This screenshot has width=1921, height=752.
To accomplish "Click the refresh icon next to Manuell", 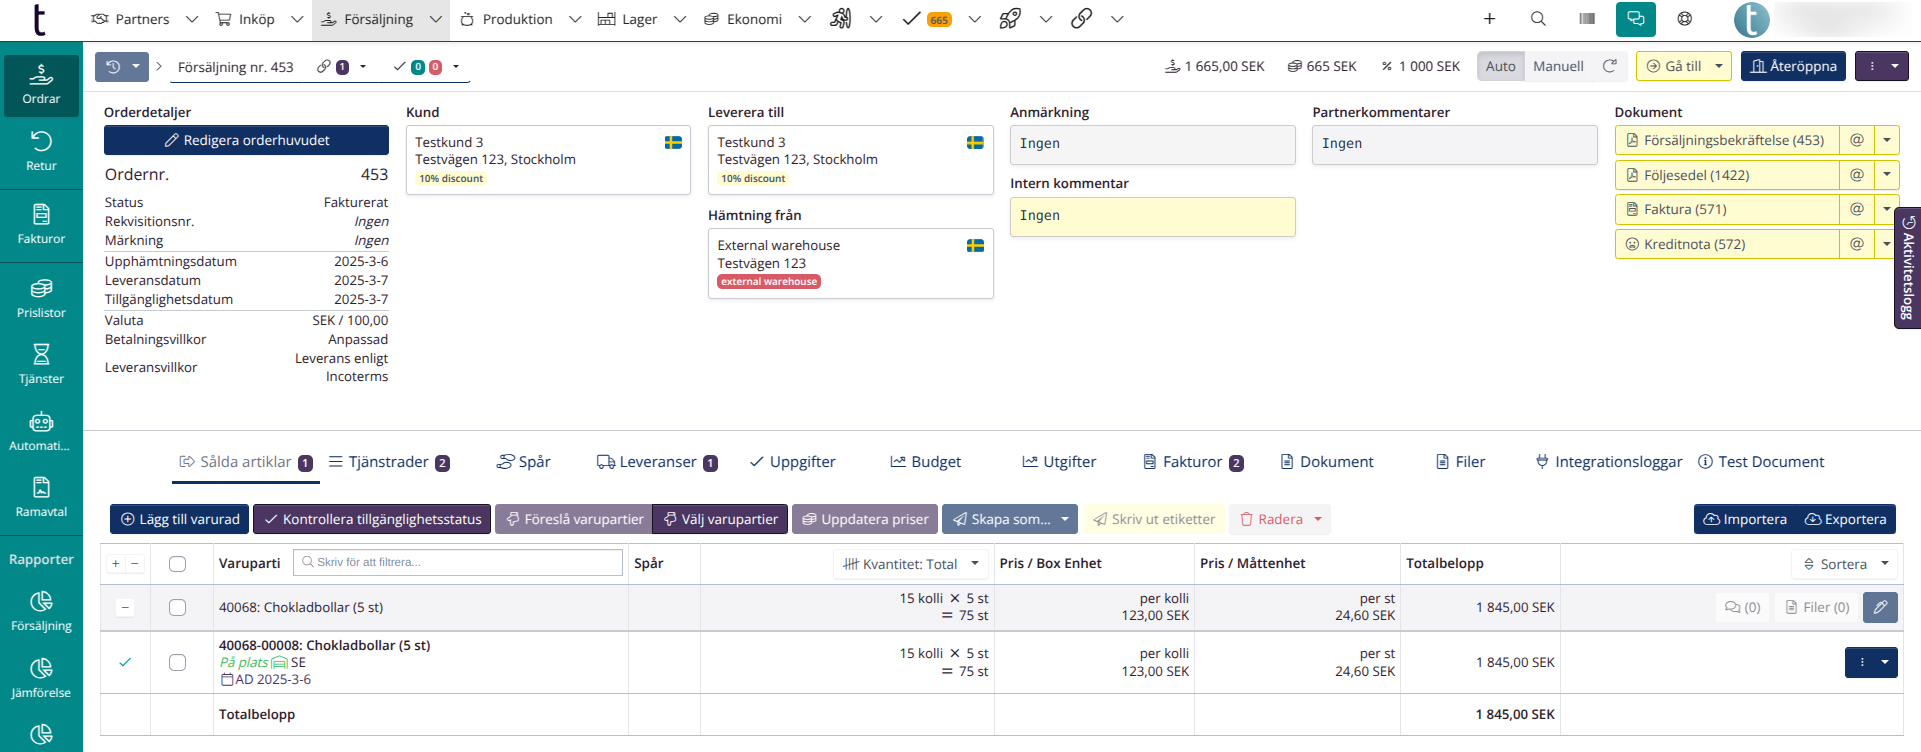I will tap(1610, 66).
